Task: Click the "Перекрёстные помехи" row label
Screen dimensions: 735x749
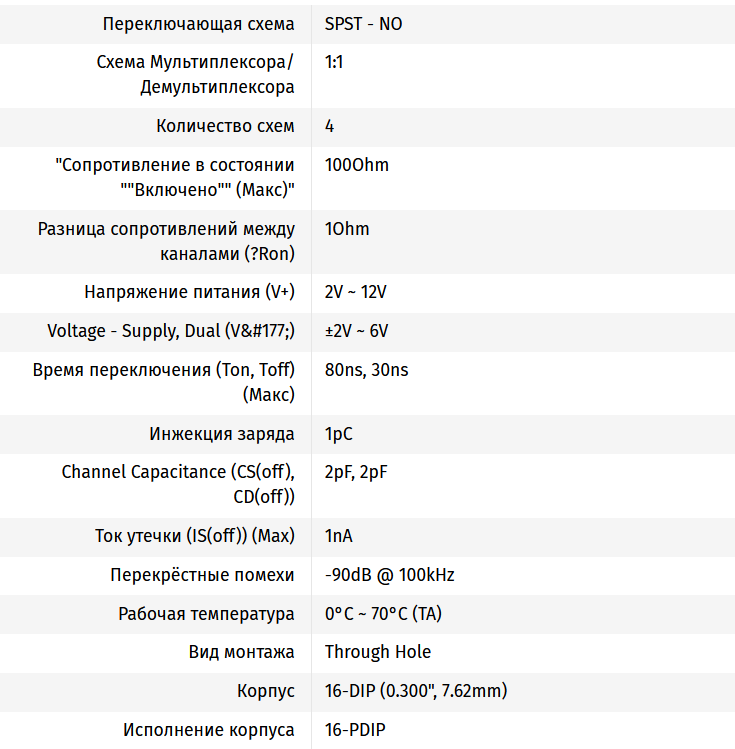Action: click(x=202, y=575)
